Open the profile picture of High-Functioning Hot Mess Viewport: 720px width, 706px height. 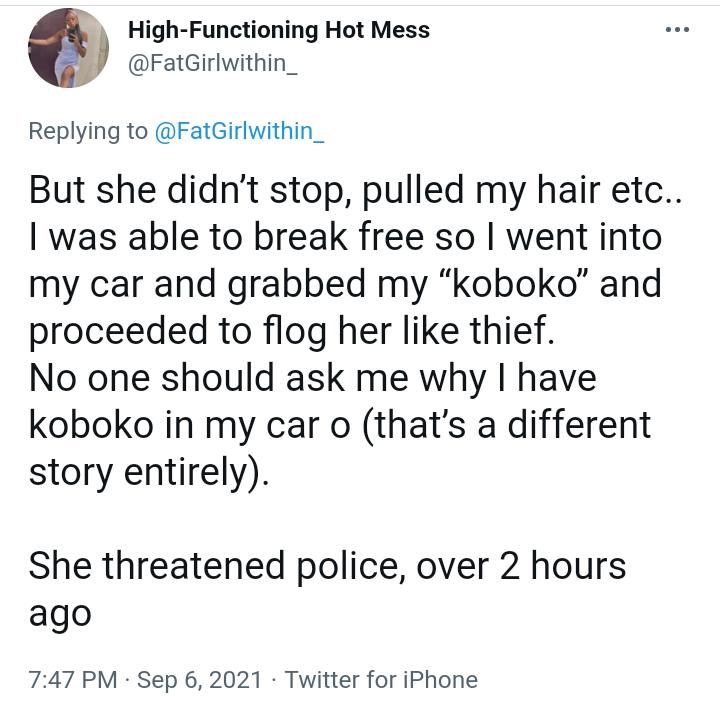68,48
